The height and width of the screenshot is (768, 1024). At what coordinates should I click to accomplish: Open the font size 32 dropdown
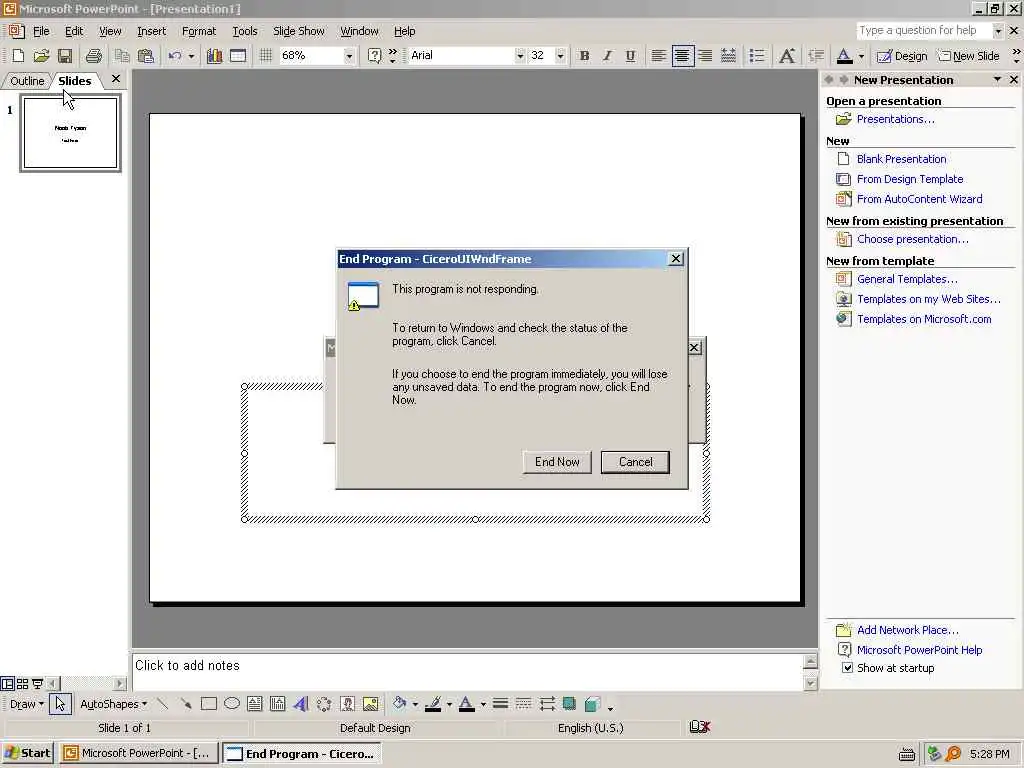[x=560, y=56]
